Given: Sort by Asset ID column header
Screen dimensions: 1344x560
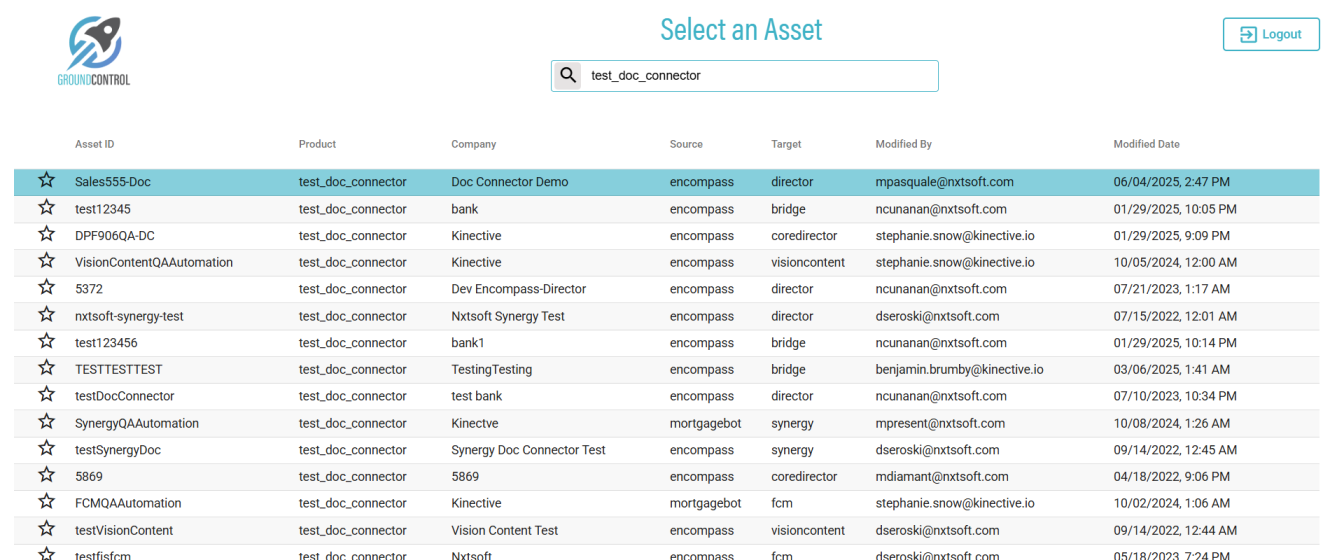Looking at the screenshot, I should pyautogui.click(x=95, y=144).
